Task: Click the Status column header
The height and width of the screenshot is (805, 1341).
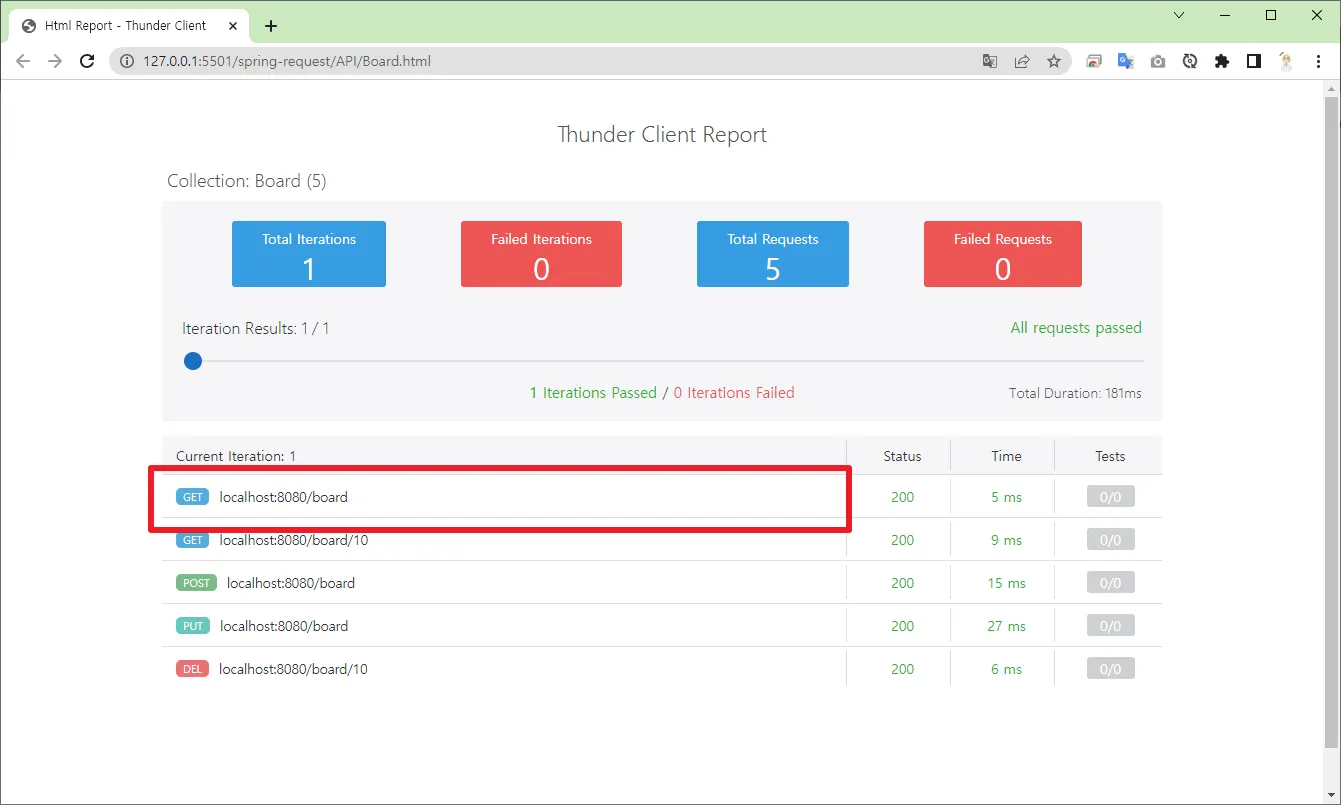Action: [x=902, y=456]
